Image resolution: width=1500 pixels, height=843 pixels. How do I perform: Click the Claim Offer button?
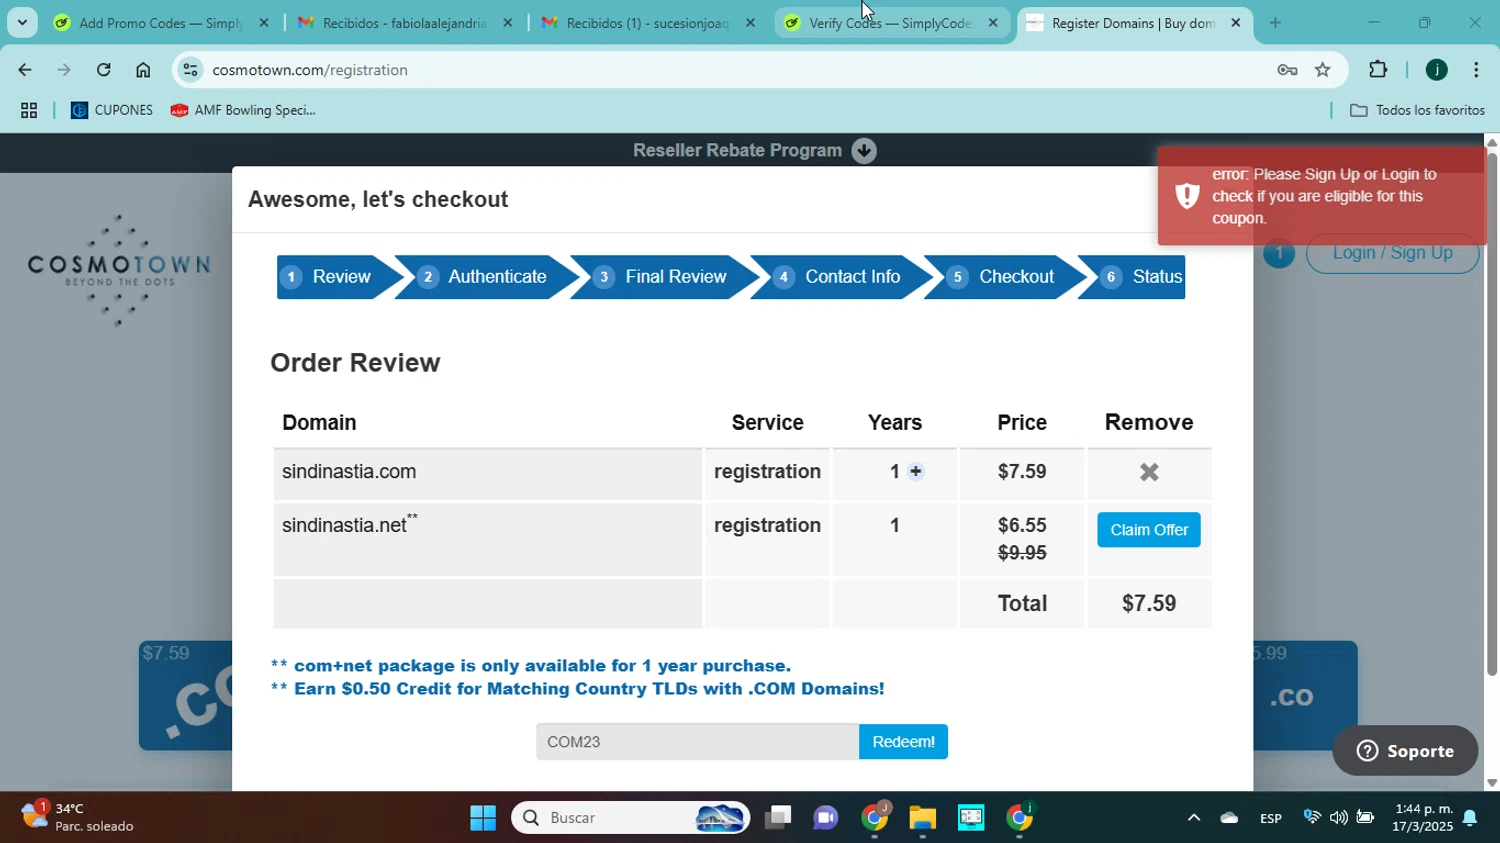pos(1149,530)
